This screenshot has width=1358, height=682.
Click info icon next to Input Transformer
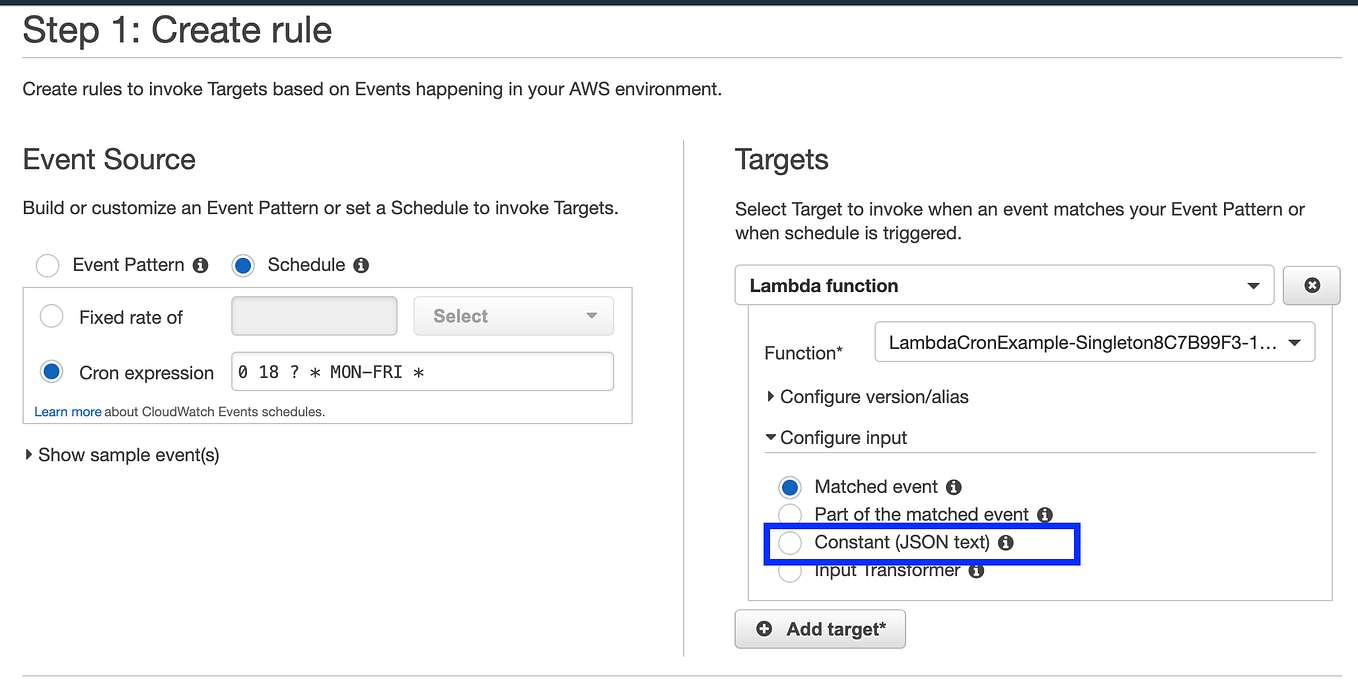point(976,570)
